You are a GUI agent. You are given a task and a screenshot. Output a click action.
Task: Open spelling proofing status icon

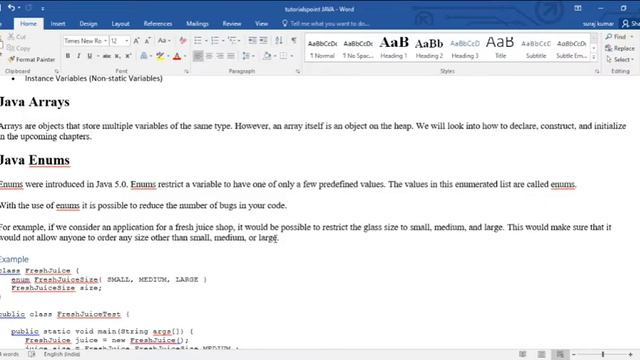[x=31, y=354]
